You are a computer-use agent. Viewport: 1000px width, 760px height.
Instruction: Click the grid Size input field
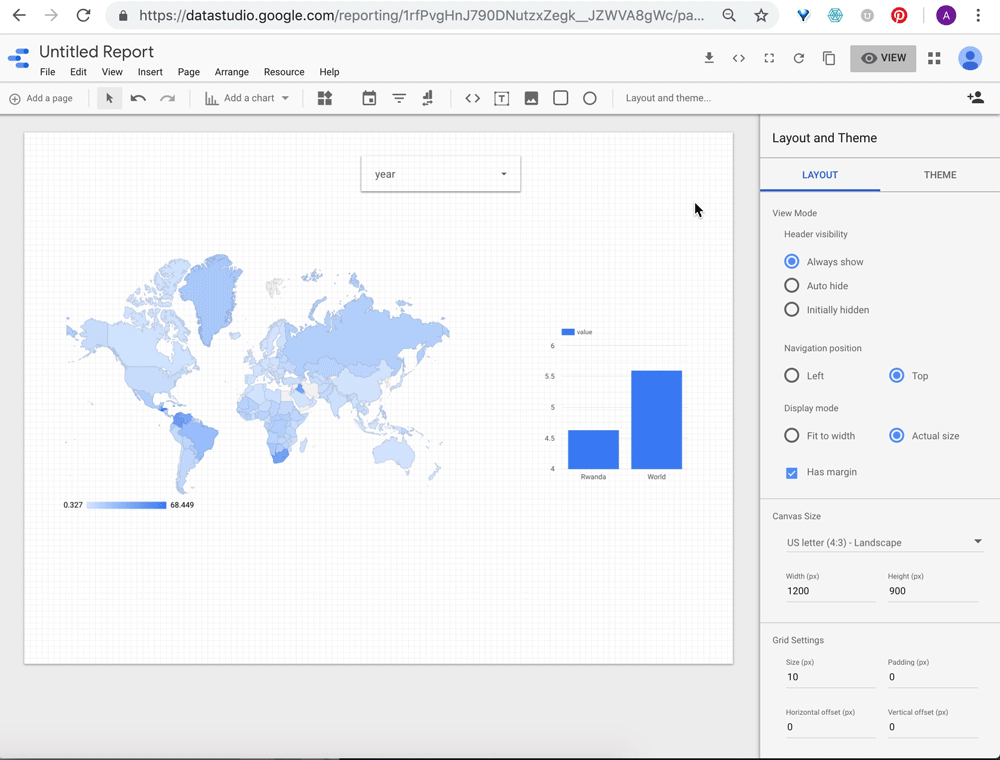pos(830,677)
